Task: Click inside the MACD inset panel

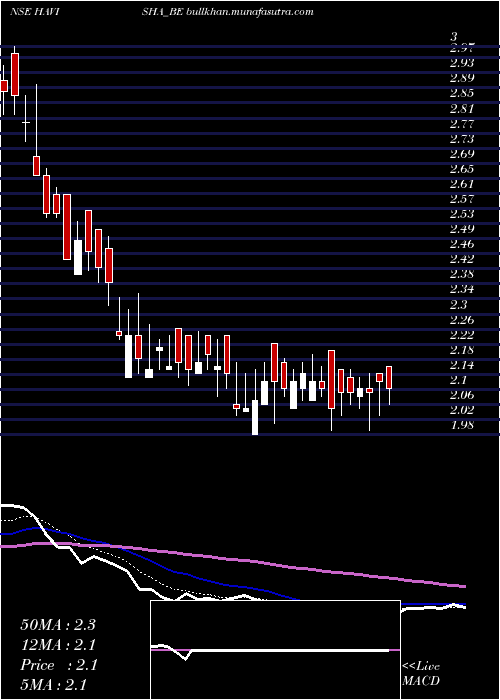Action: (275, 650)
